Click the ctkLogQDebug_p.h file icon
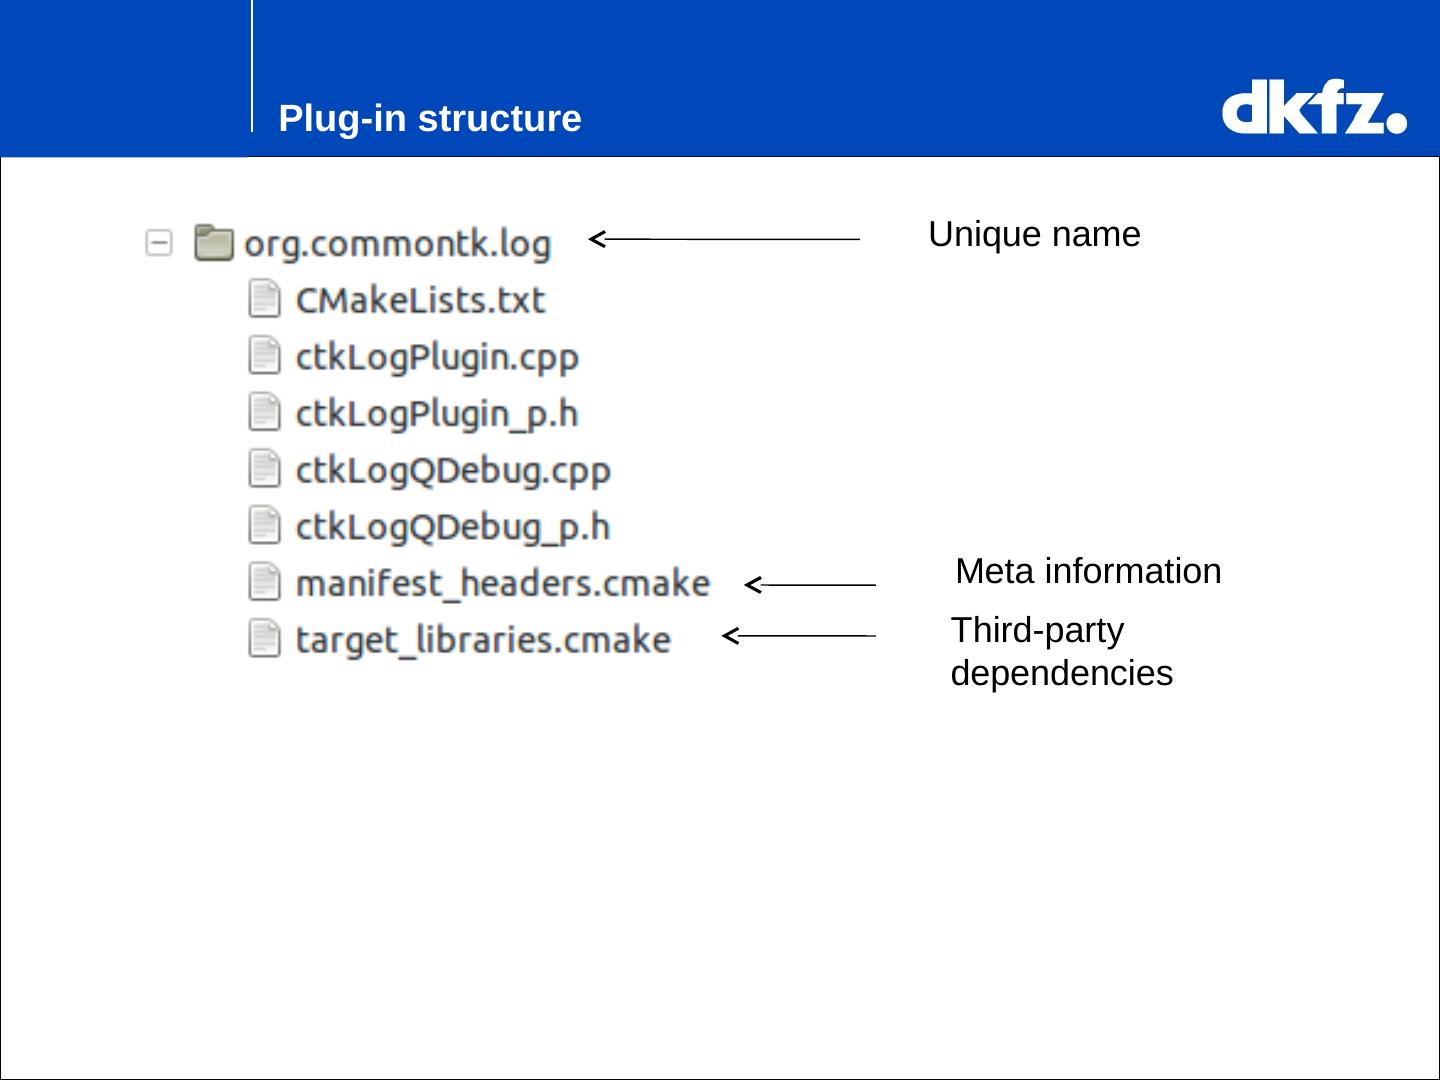The image size is (1440, 1080). pos(264,525)
